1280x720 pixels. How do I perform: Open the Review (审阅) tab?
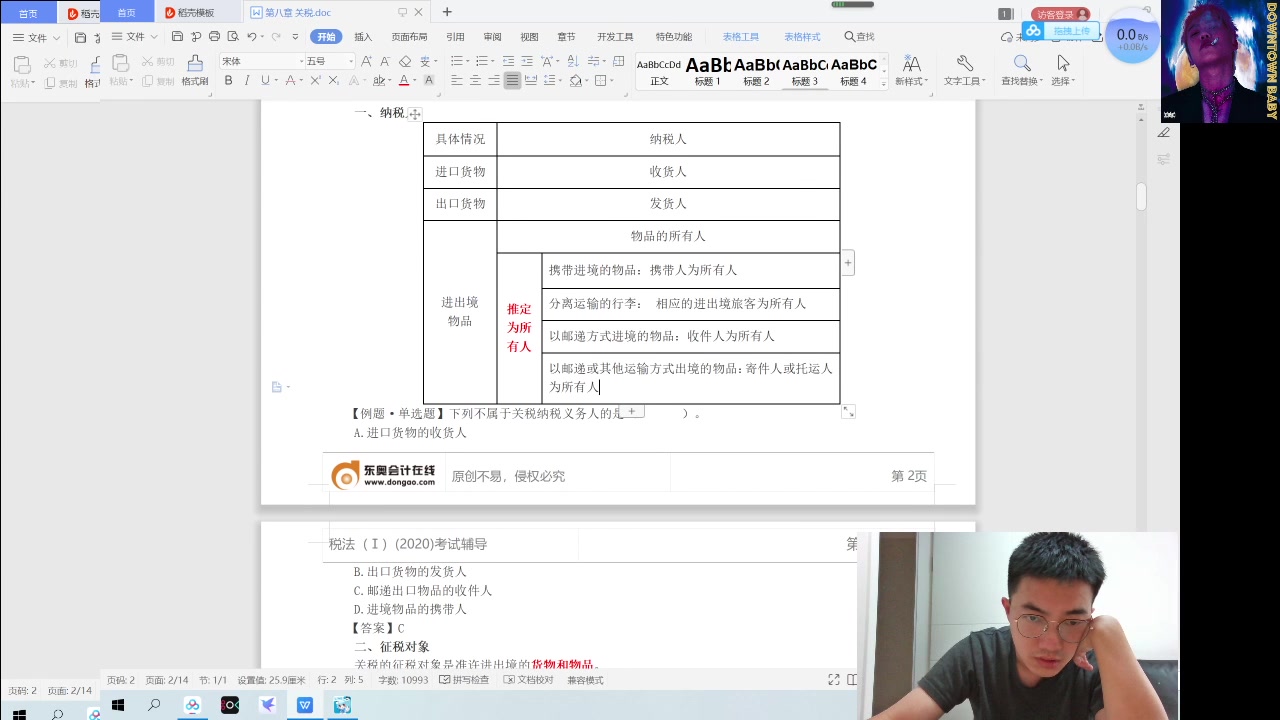[x=492, y=37]
